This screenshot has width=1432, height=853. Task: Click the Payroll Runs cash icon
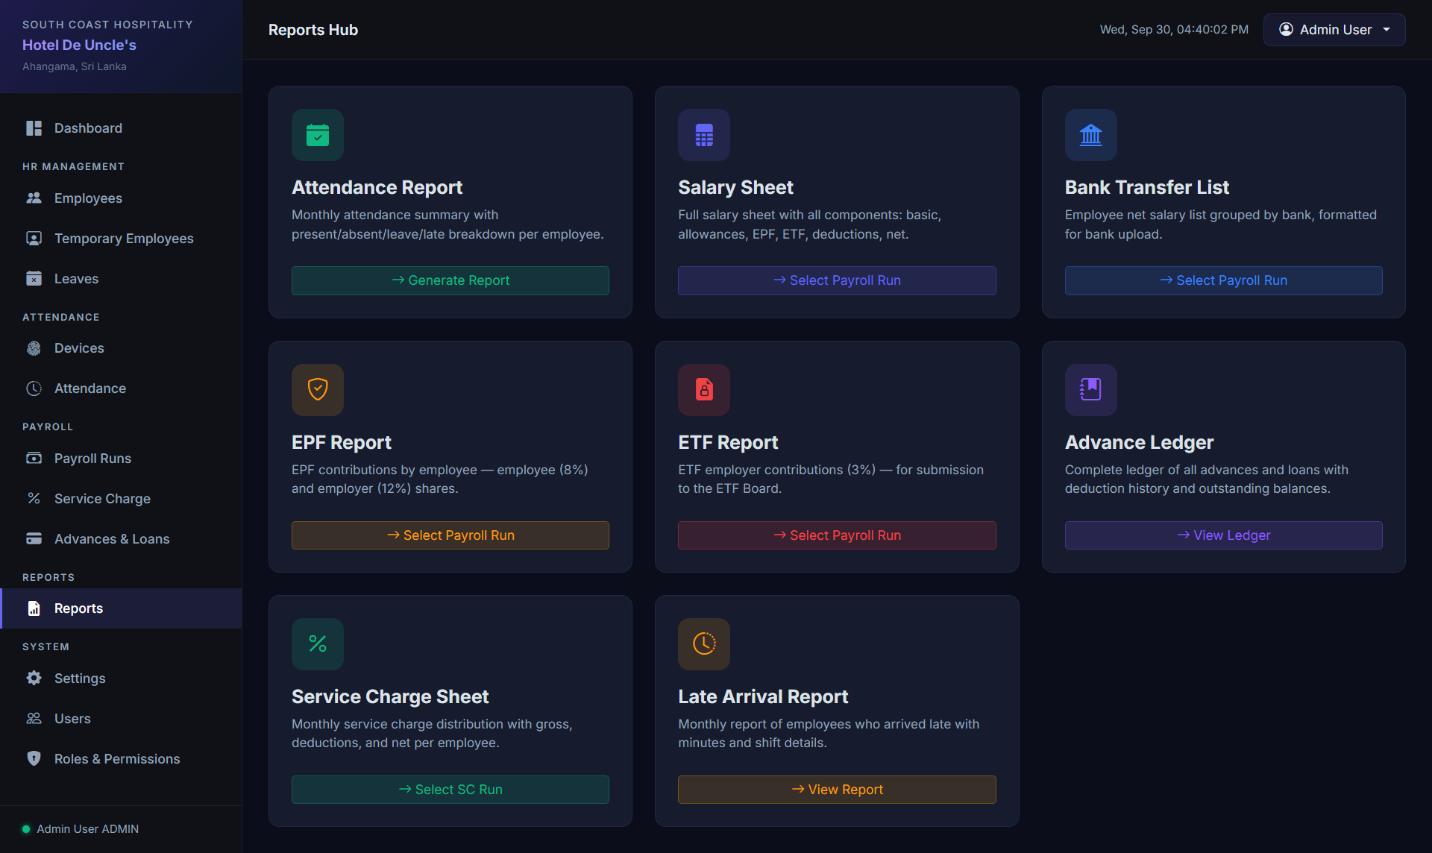34,458
